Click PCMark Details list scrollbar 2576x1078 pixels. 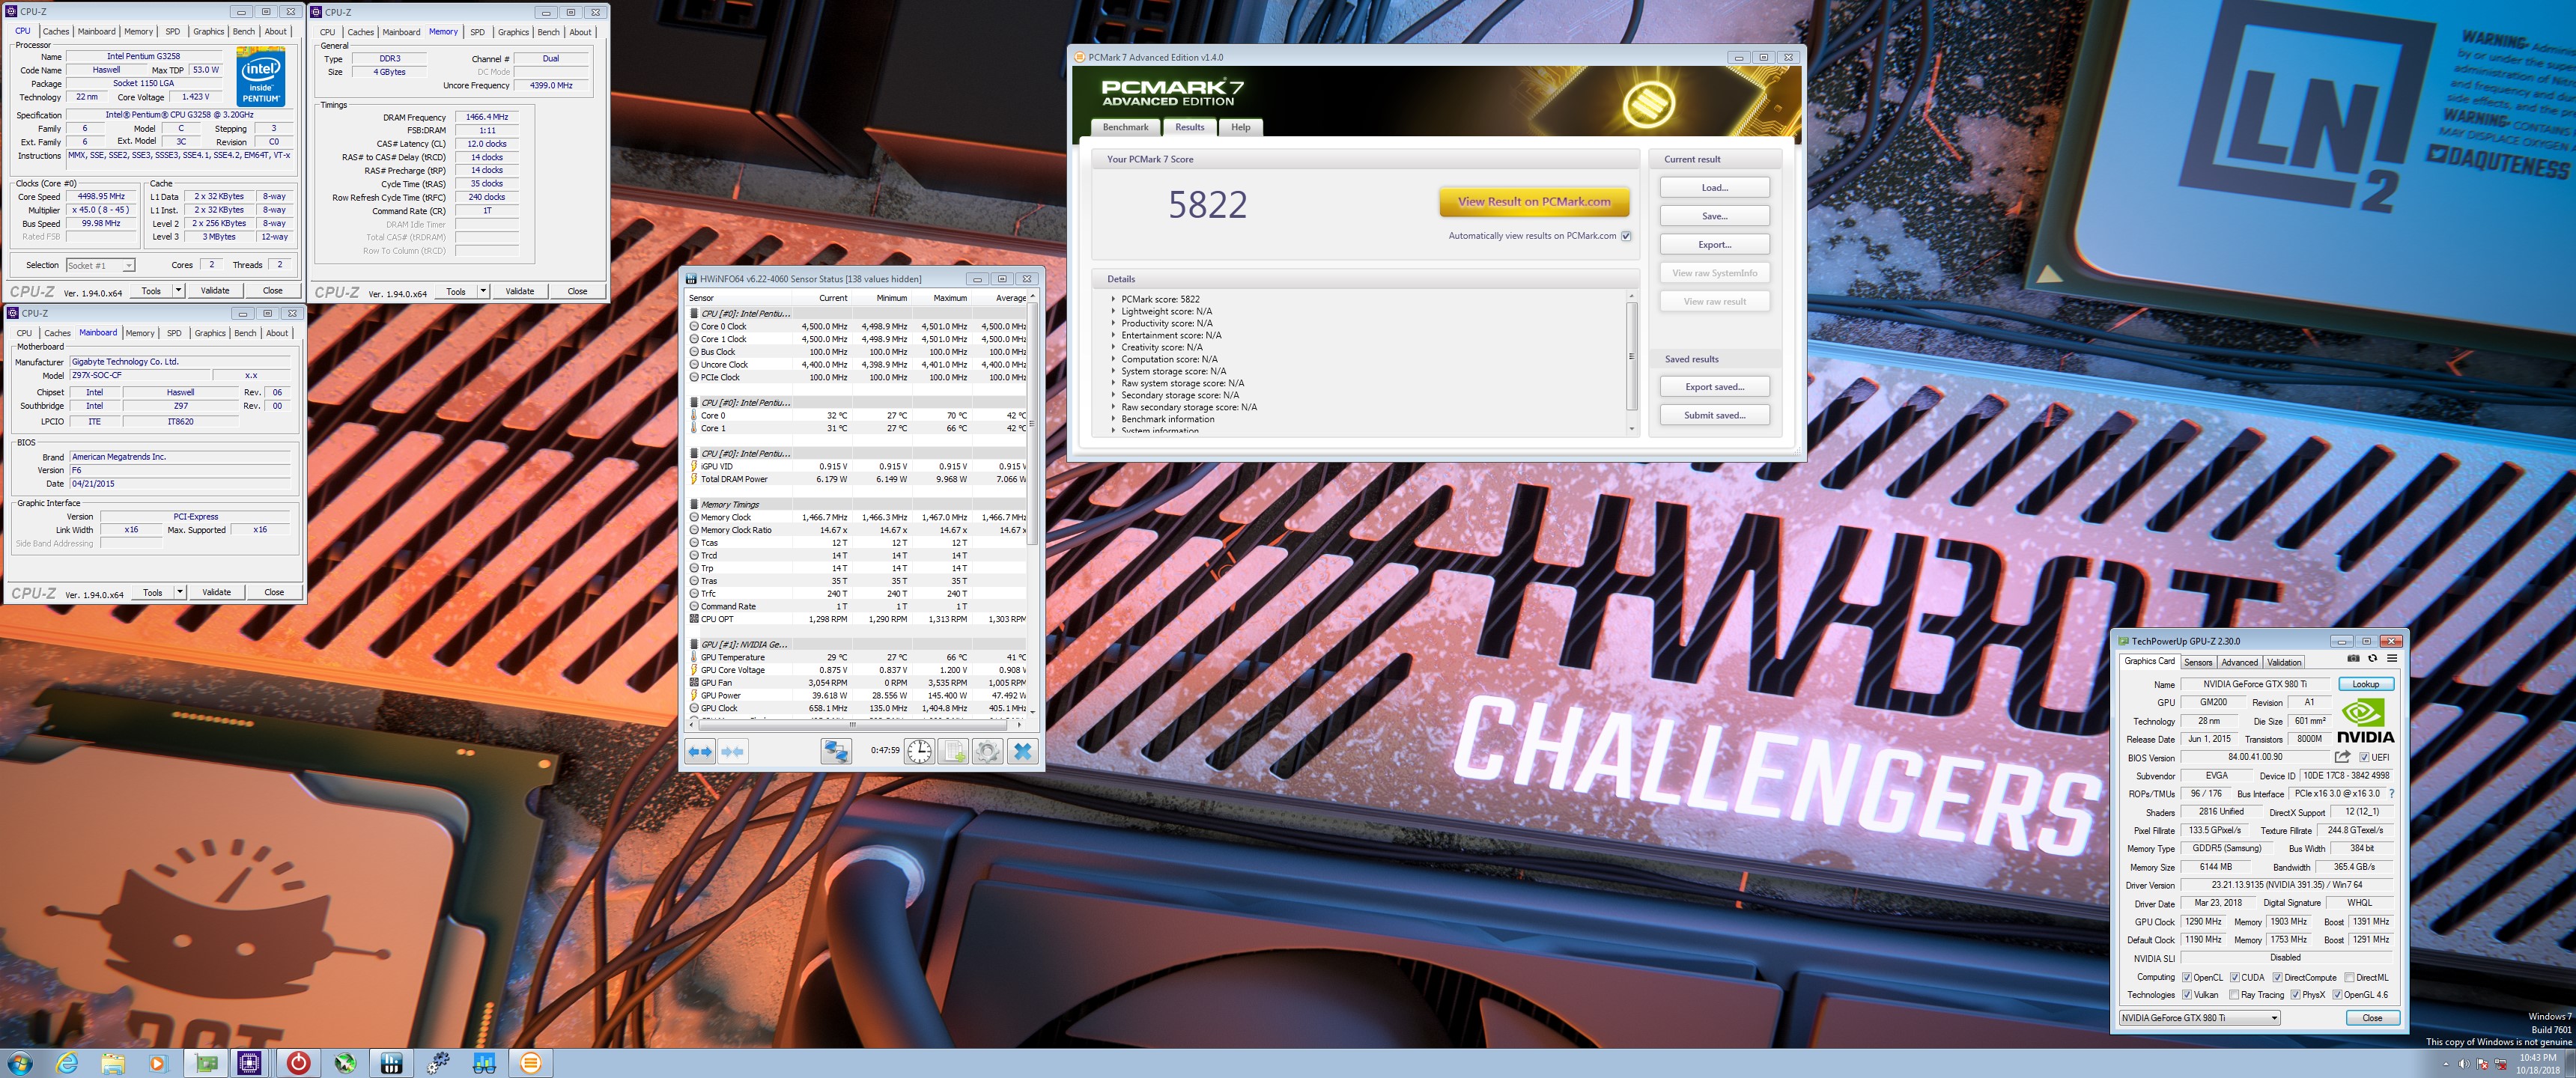click(x=1632, y=361)
